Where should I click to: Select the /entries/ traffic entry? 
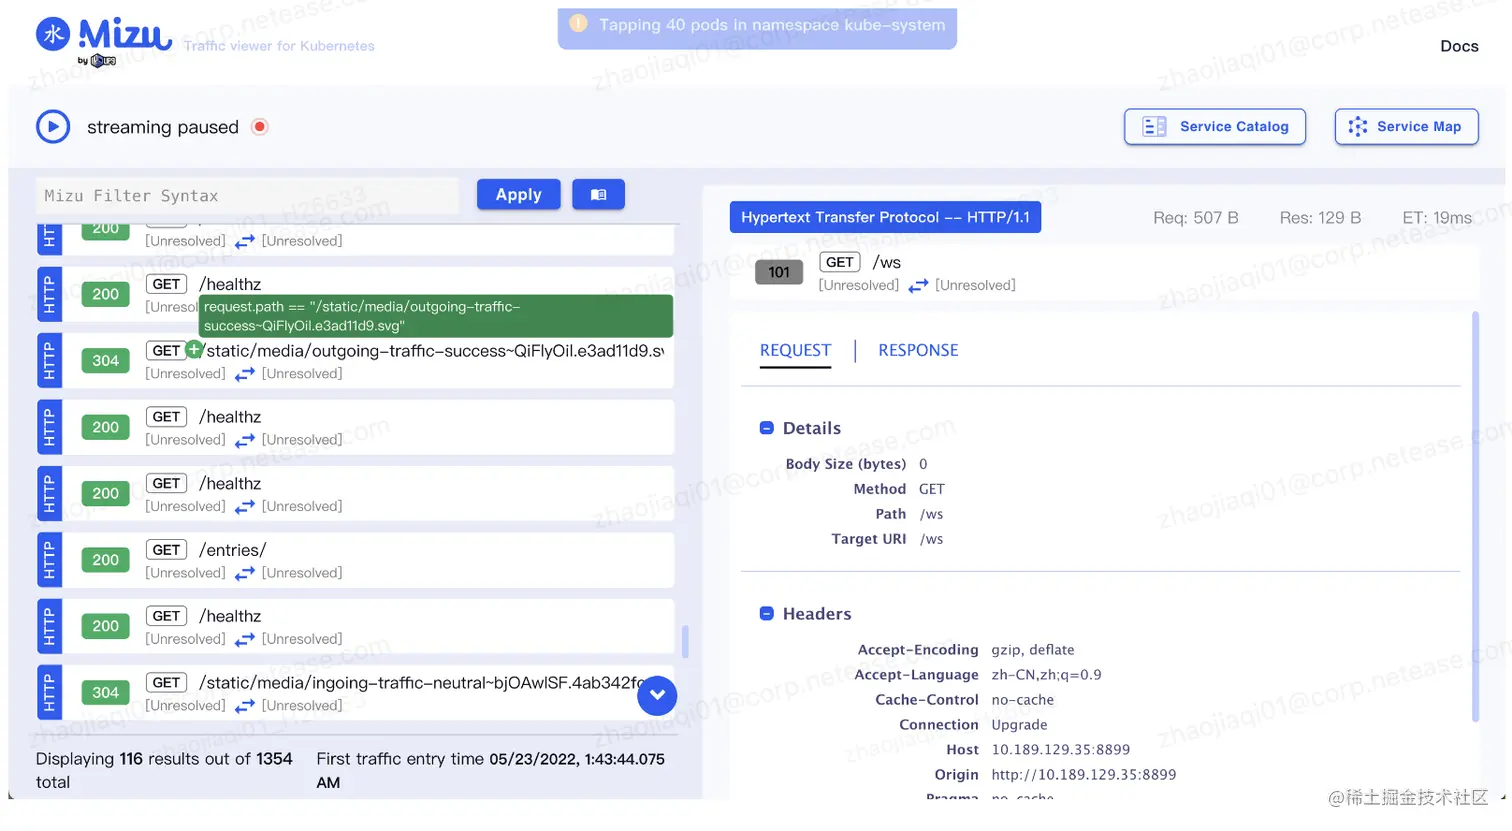355,560
